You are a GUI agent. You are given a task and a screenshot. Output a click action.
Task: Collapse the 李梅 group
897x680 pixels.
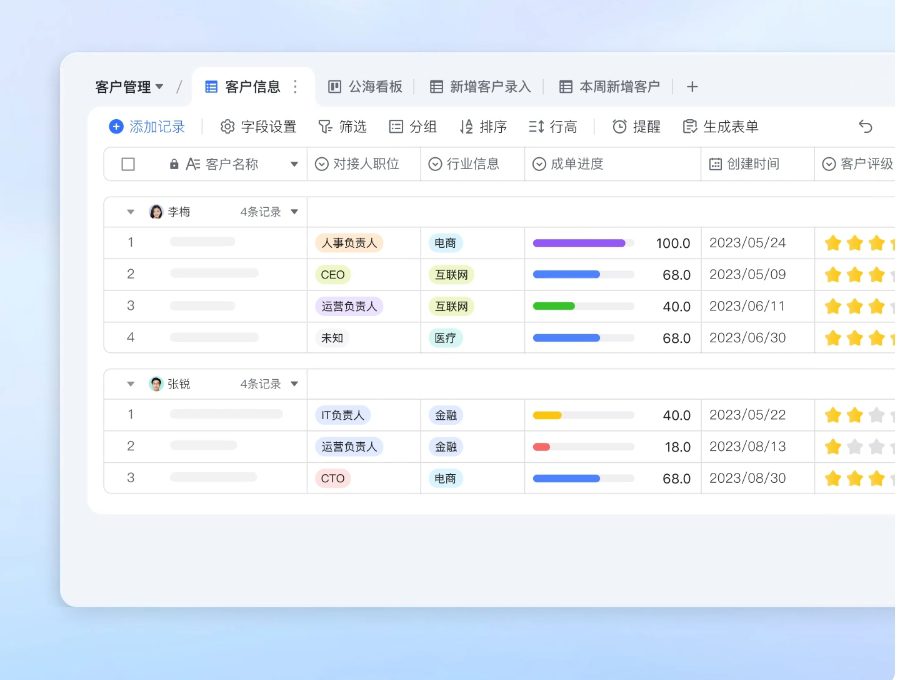(x=130, y=212)
